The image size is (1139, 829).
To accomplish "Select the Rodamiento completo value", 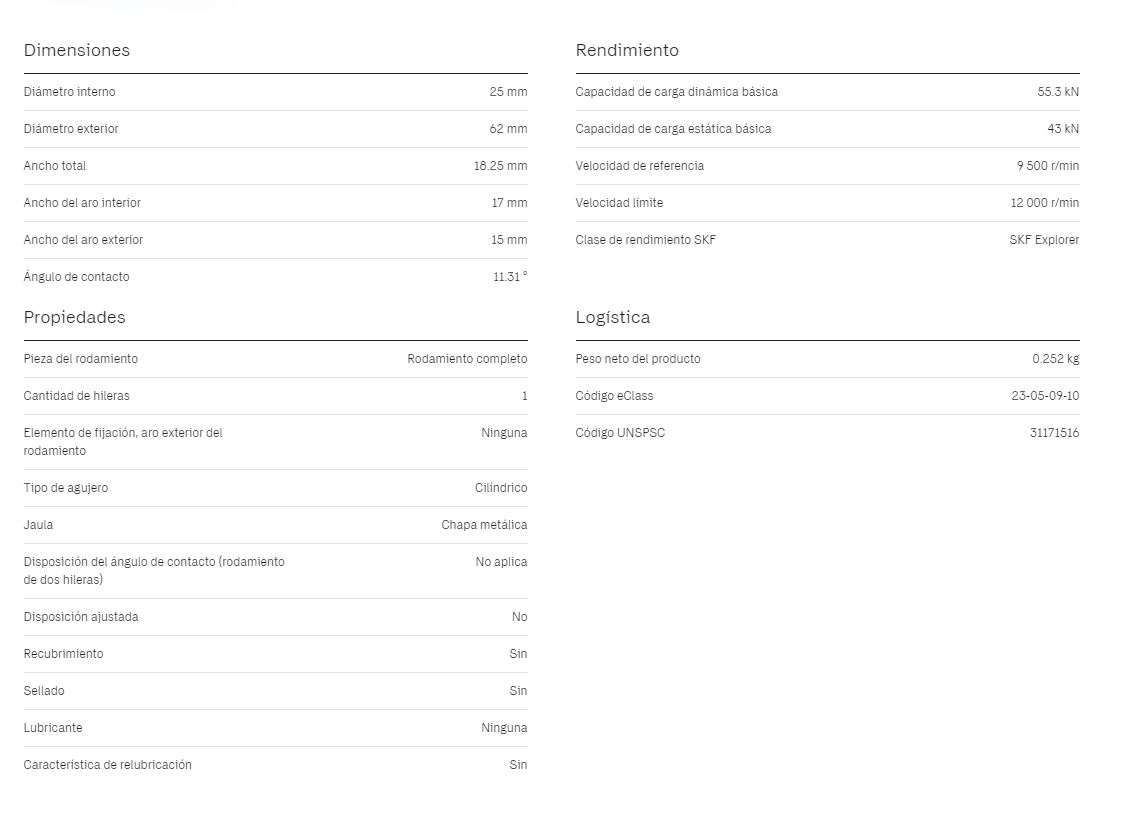I will (467, 359).
